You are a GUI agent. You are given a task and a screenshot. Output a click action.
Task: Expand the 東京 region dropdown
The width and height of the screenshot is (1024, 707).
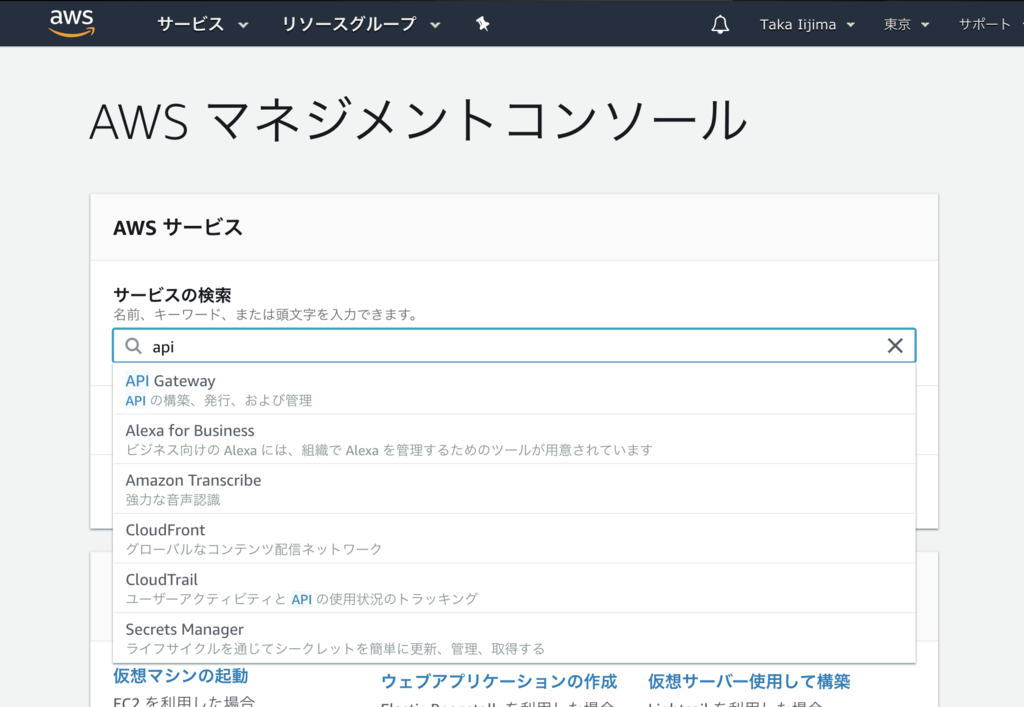pos(906,25)
